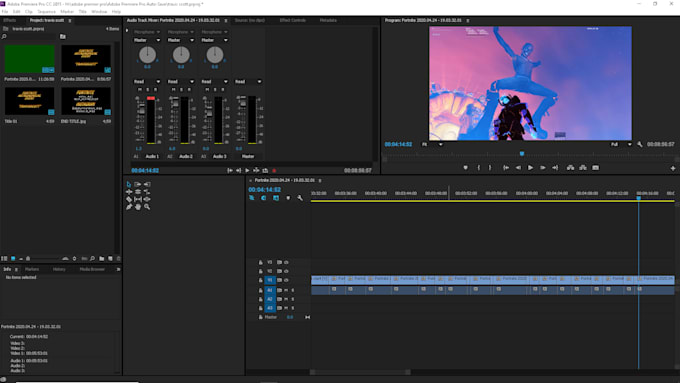Click the Master volume fader
The width and height of the screenshot is (680, 383).
pos(242,102)
